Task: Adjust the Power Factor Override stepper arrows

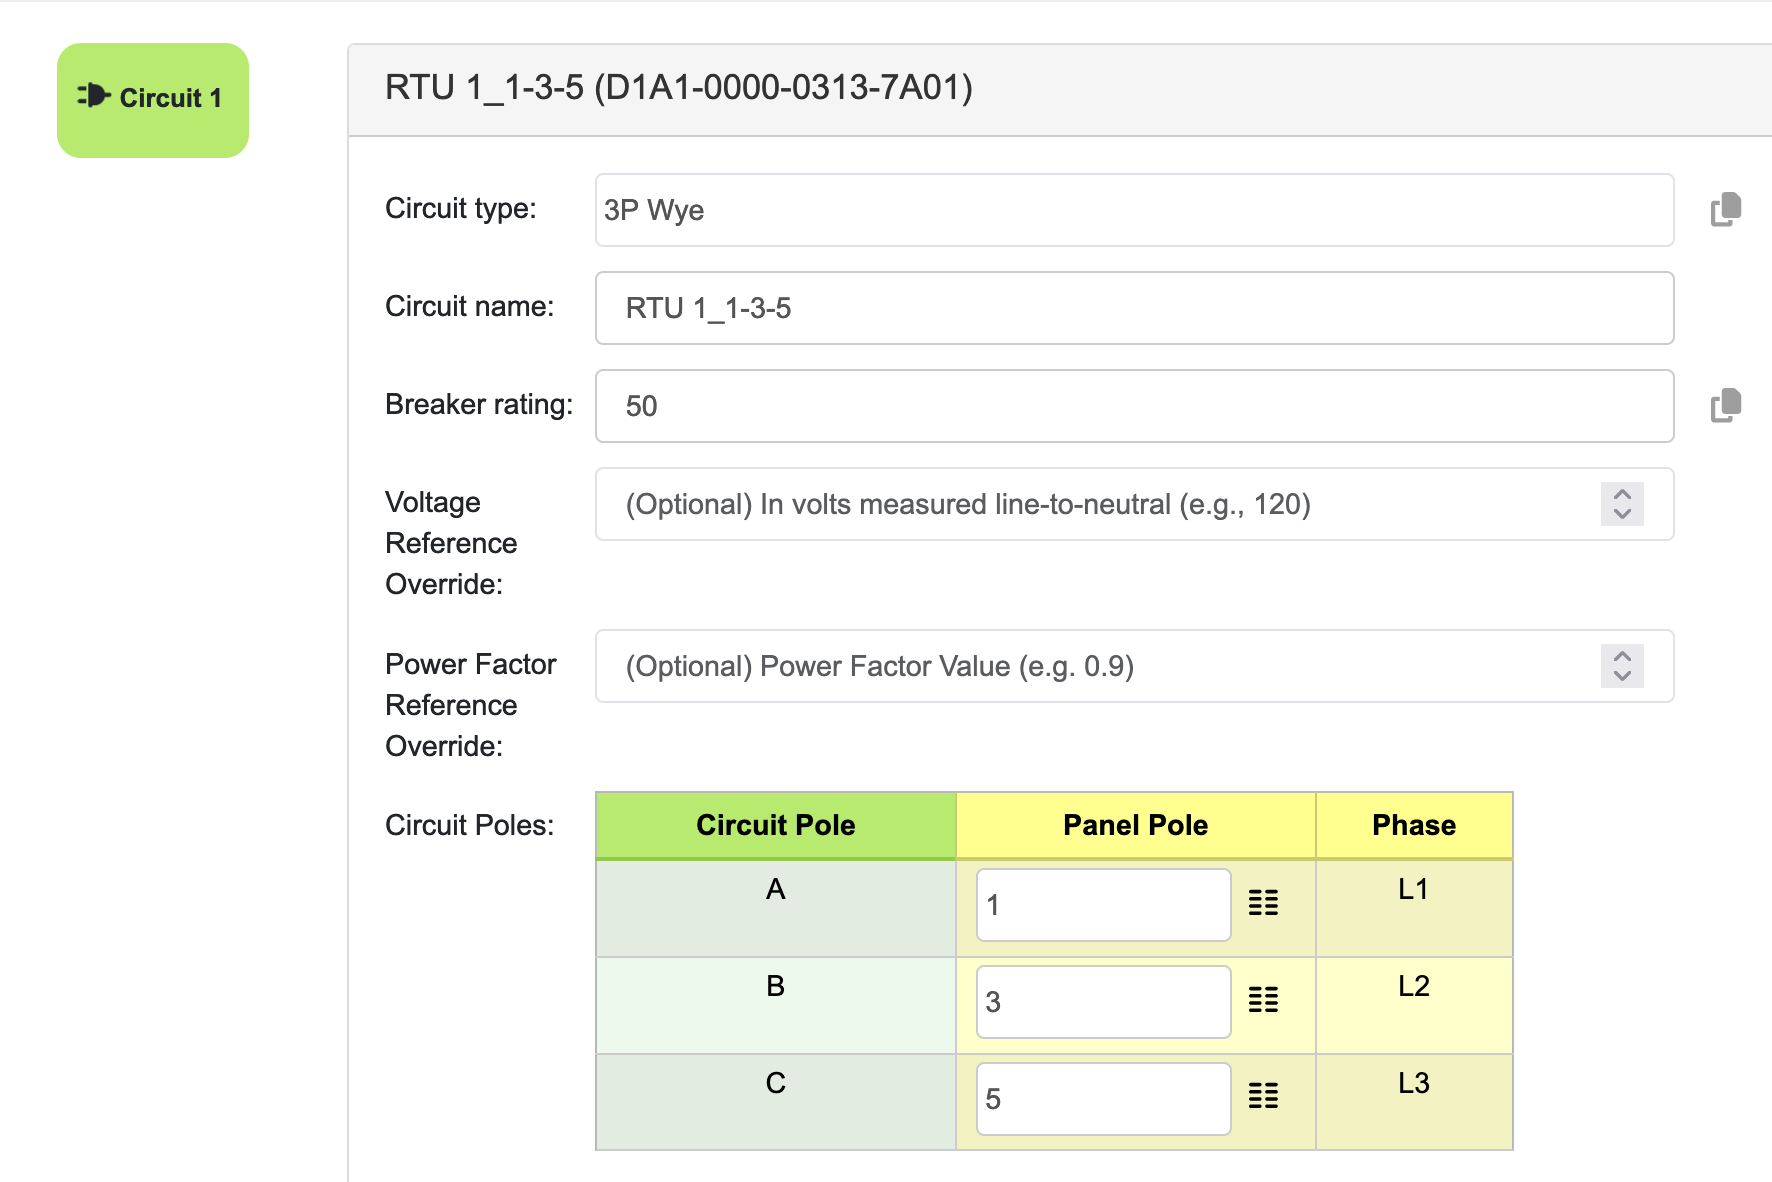Action: [x=1621, y=666]
